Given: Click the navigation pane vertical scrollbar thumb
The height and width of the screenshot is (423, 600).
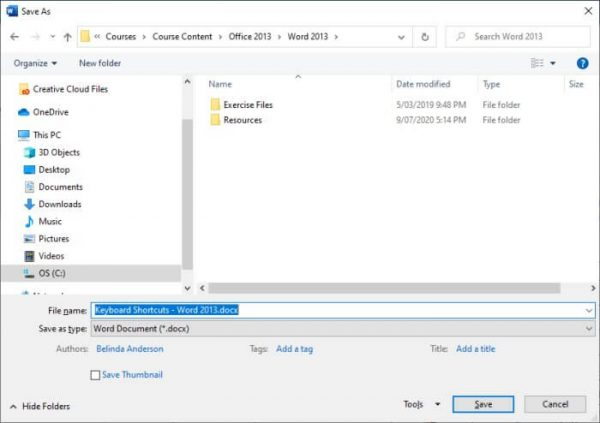Looking at the screenshot, I should pos(187,194).
